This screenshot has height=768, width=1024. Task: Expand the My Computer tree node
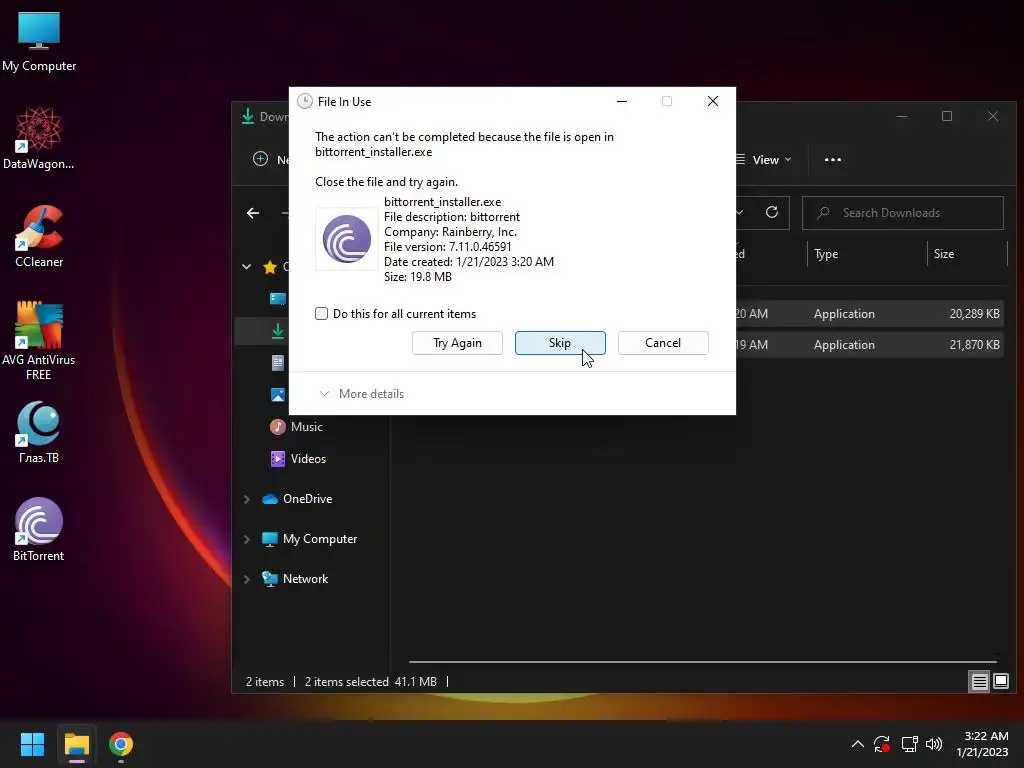[247, 539]
